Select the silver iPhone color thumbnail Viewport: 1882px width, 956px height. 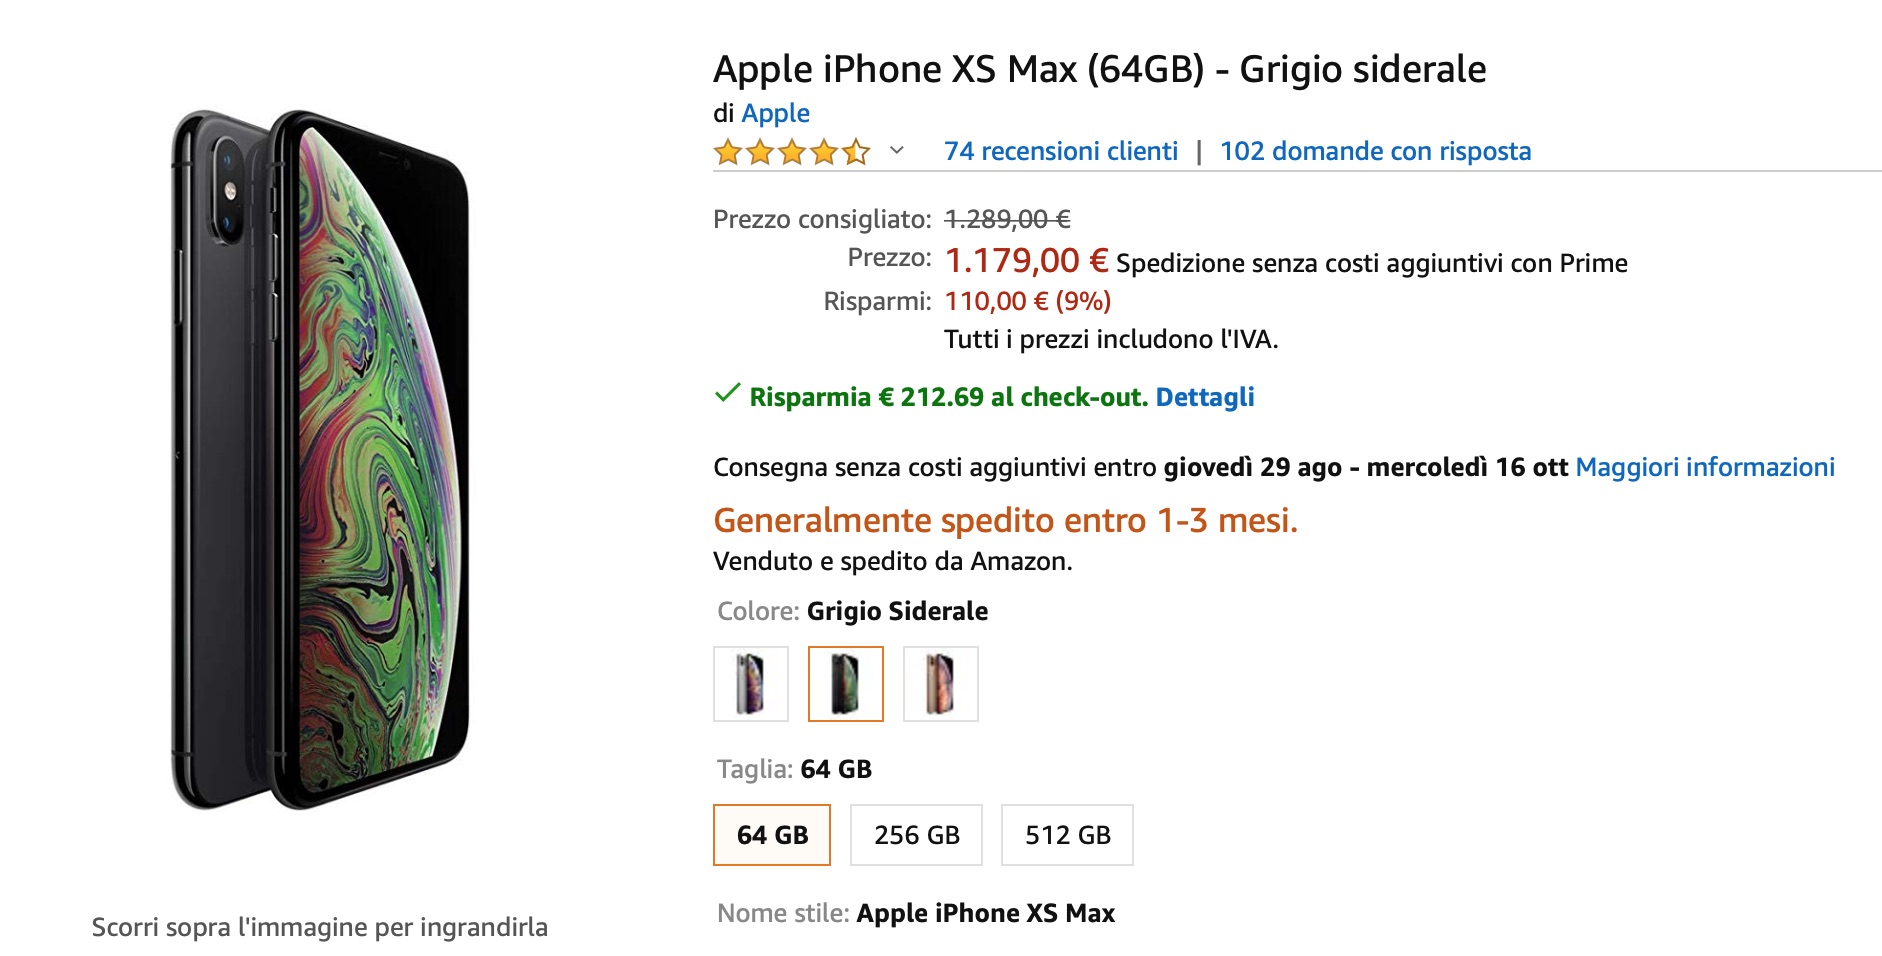(750, 684)
